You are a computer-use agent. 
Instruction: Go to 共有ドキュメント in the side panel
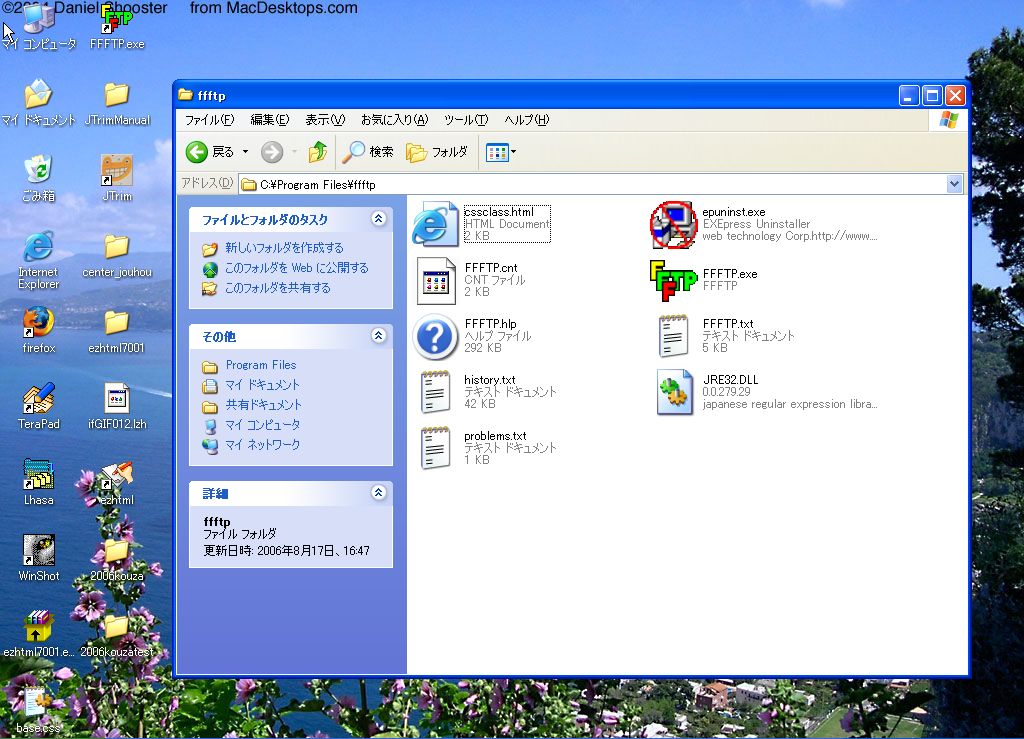(x=263, y=405)
